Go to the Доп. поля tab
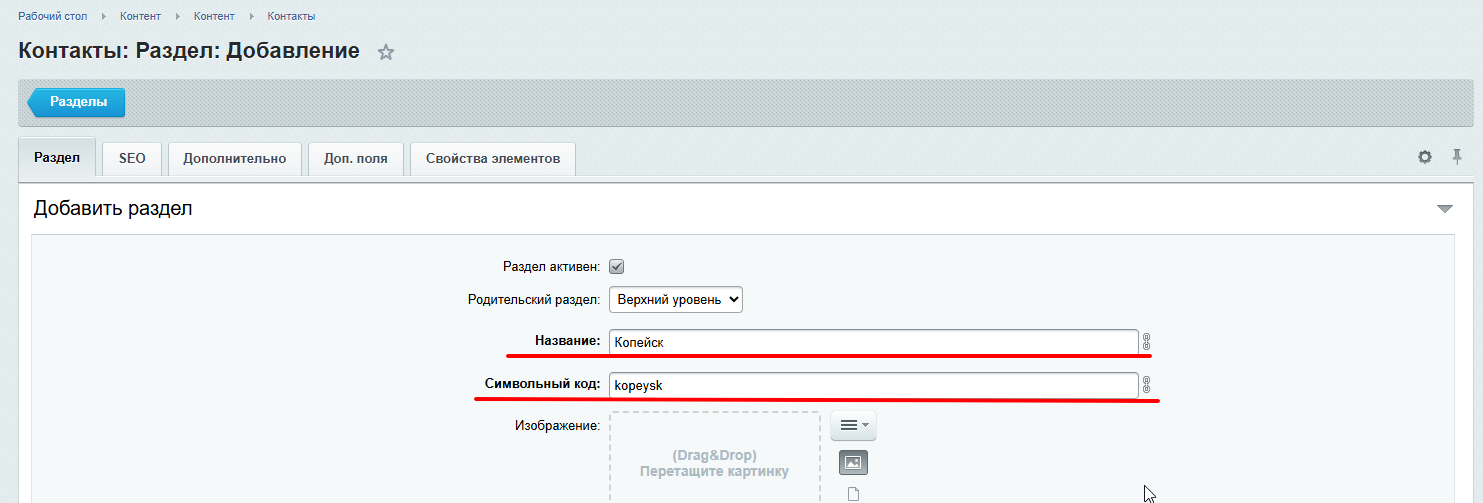Viewport: 1483px width, 503px height. 356,159
